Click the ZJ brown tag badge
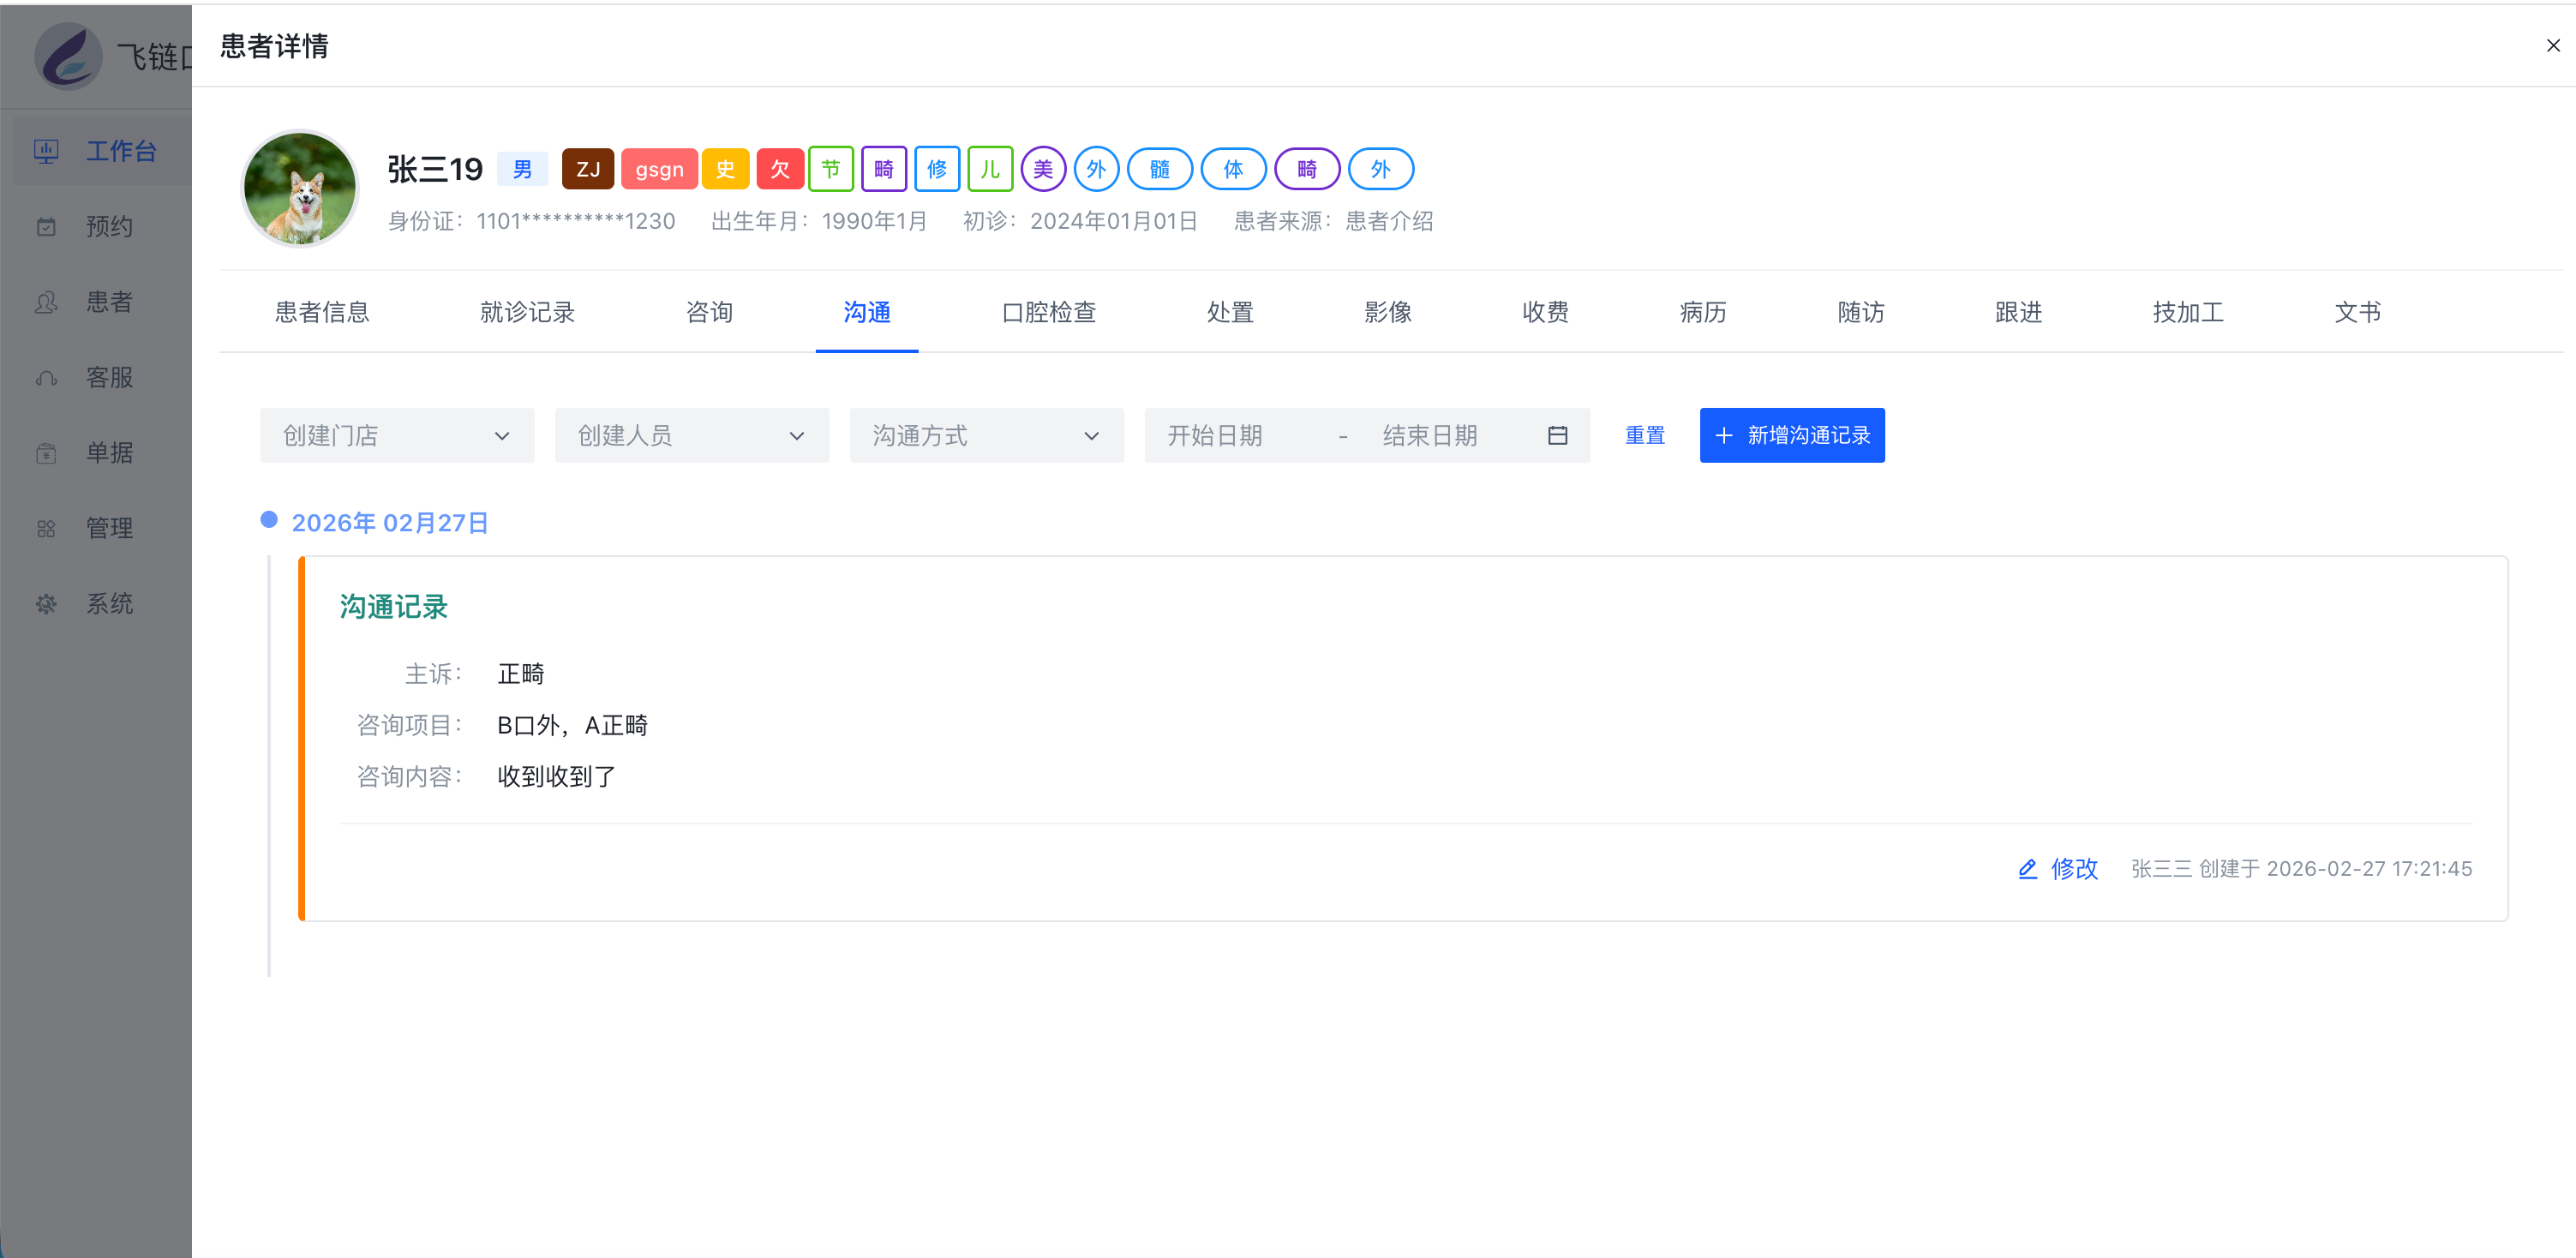2576x1258 pixels. (x=588, y=169)
